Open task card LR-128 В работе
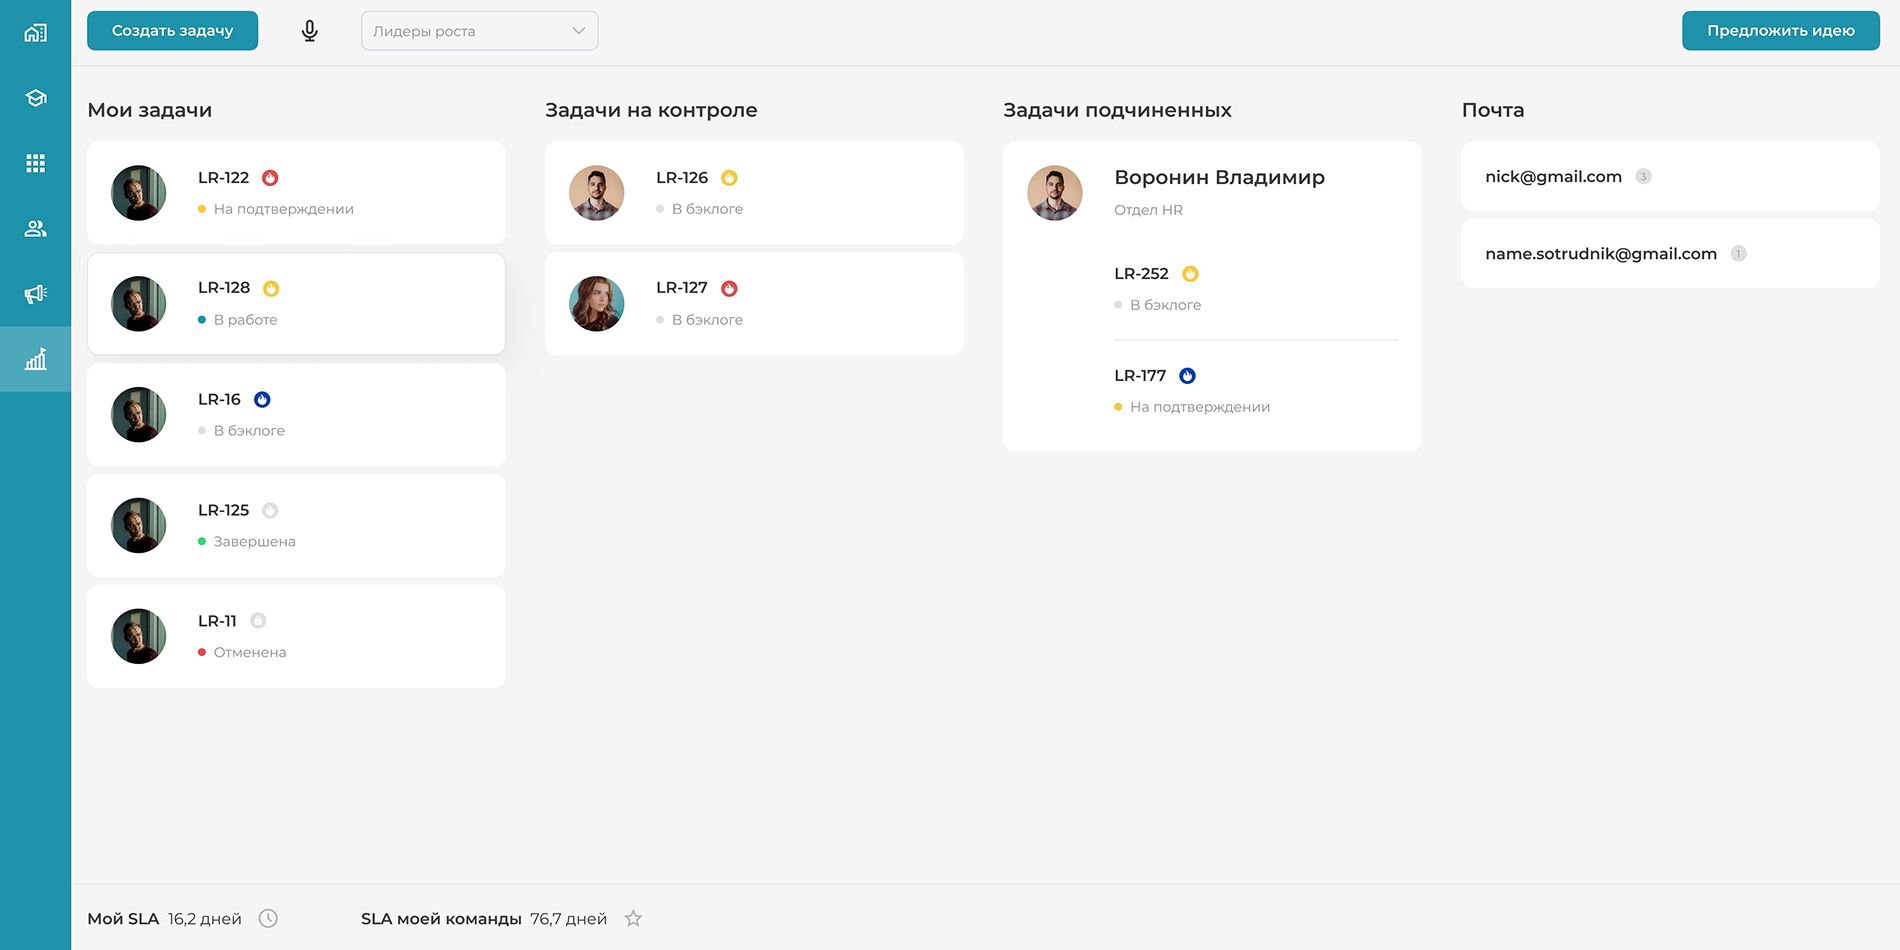Image resolution: width=1900 pixels, height=950 pixels. click(x=296, y=304)
